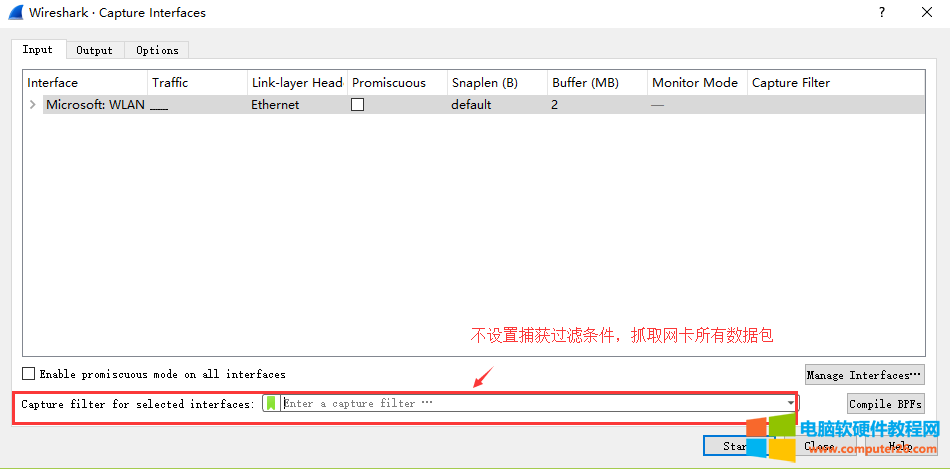Select the Microsoft: WLAN interface name
The width and height of the screenshot is (950, 469).
[x=95, y=105]
